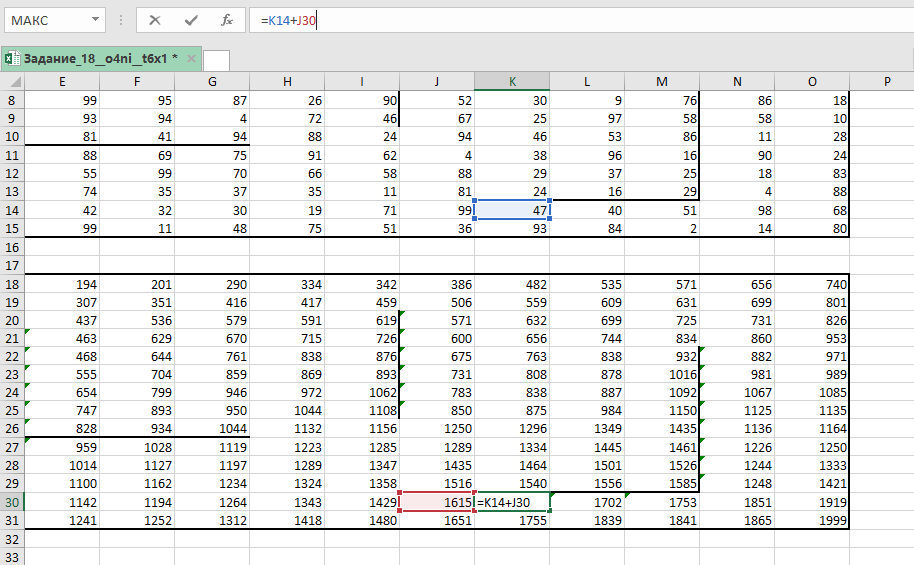Image resolution: width=914 pixels, height=565 pixels.
Task: Open the МАКС name box dropdown
Action: 95,20
